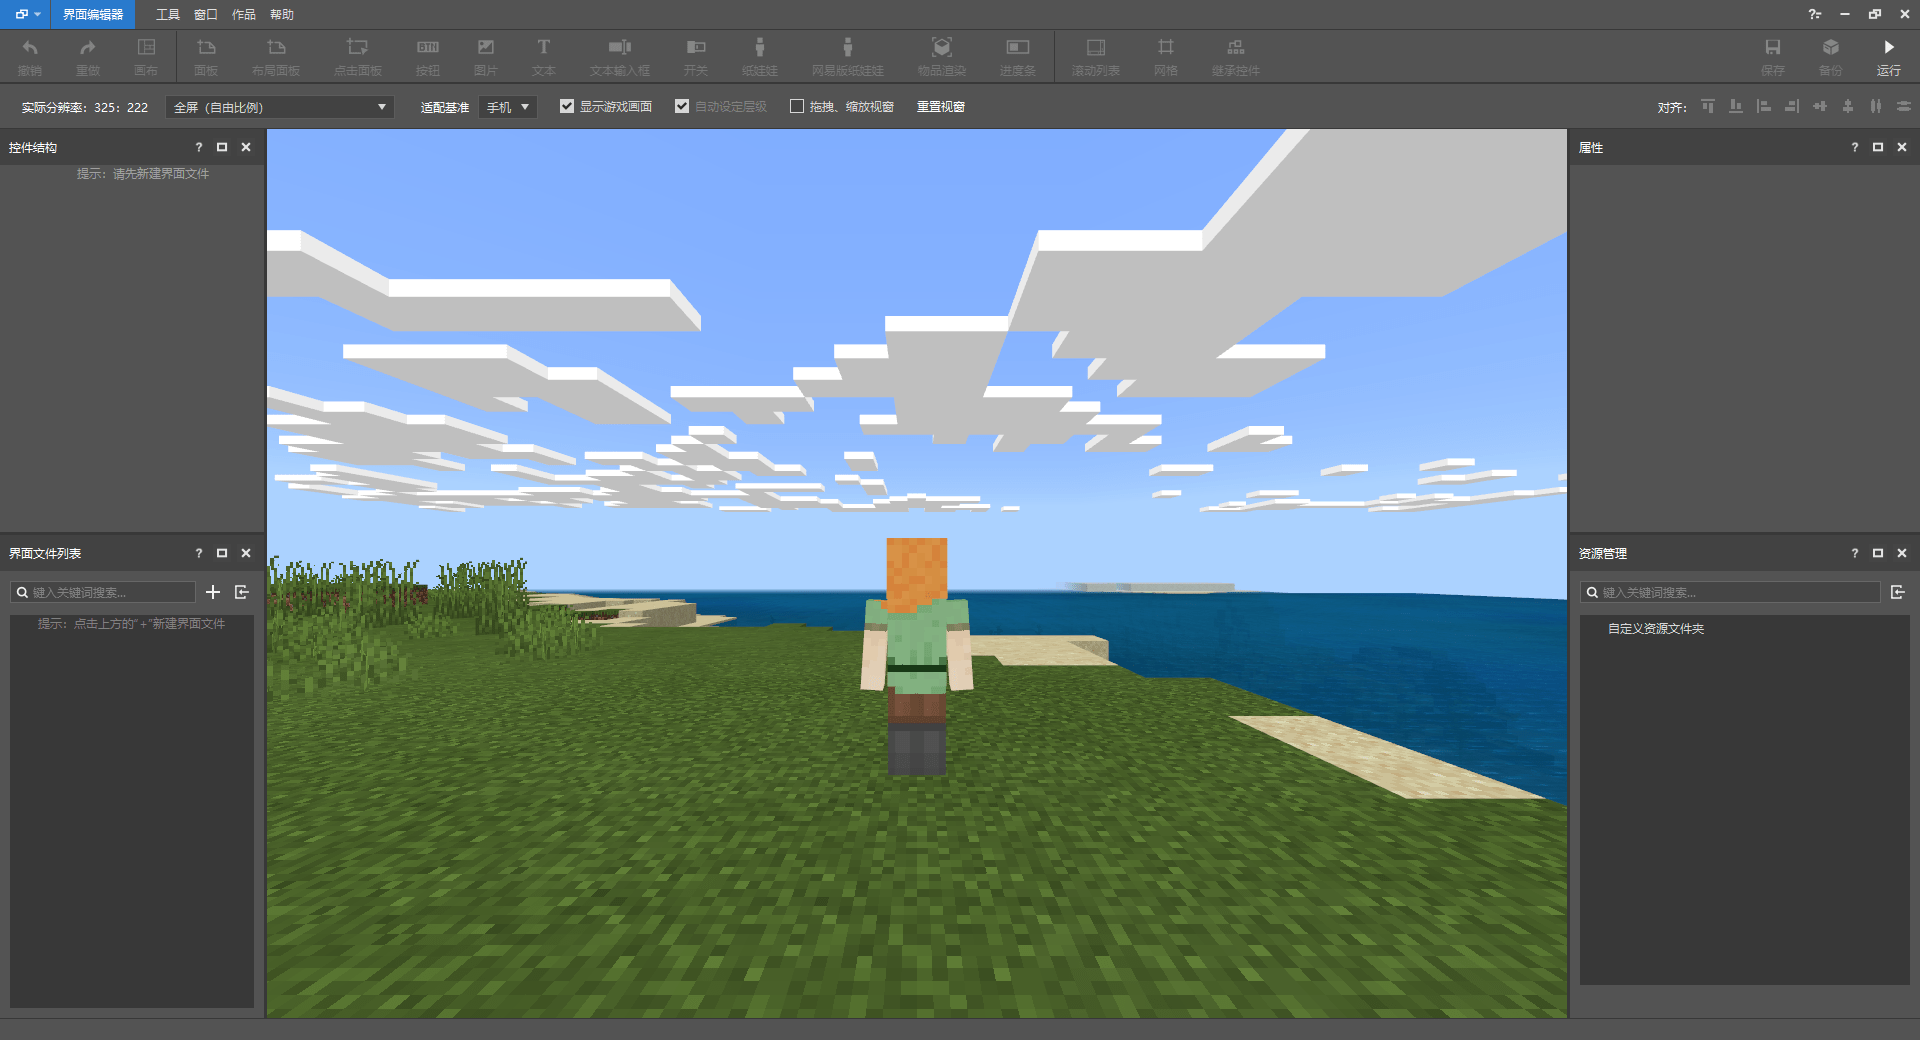Open the 帮助 menu
The image size is (1920, 1040).
(x=282, y=14)
